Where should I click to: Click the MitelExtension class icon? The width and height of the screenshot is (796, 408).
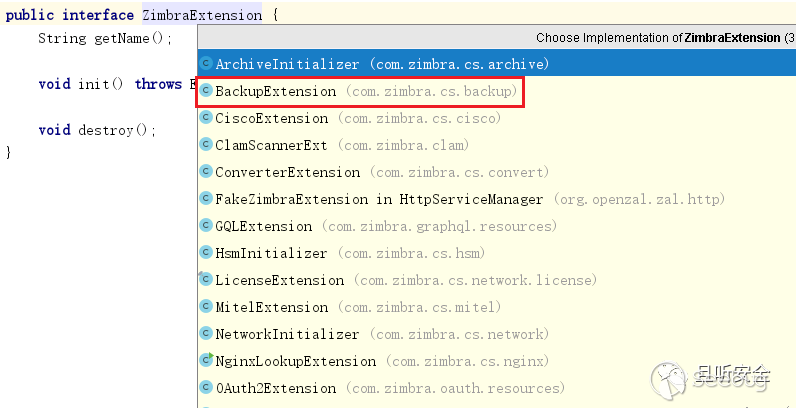[206, 307]
